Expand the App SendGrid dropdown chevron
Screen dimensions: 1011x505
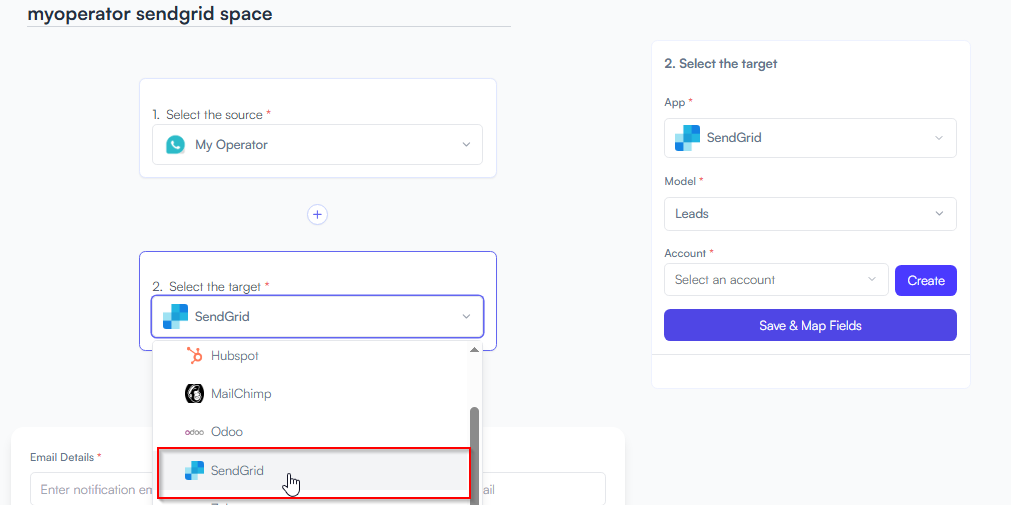[x=939, y=138]
